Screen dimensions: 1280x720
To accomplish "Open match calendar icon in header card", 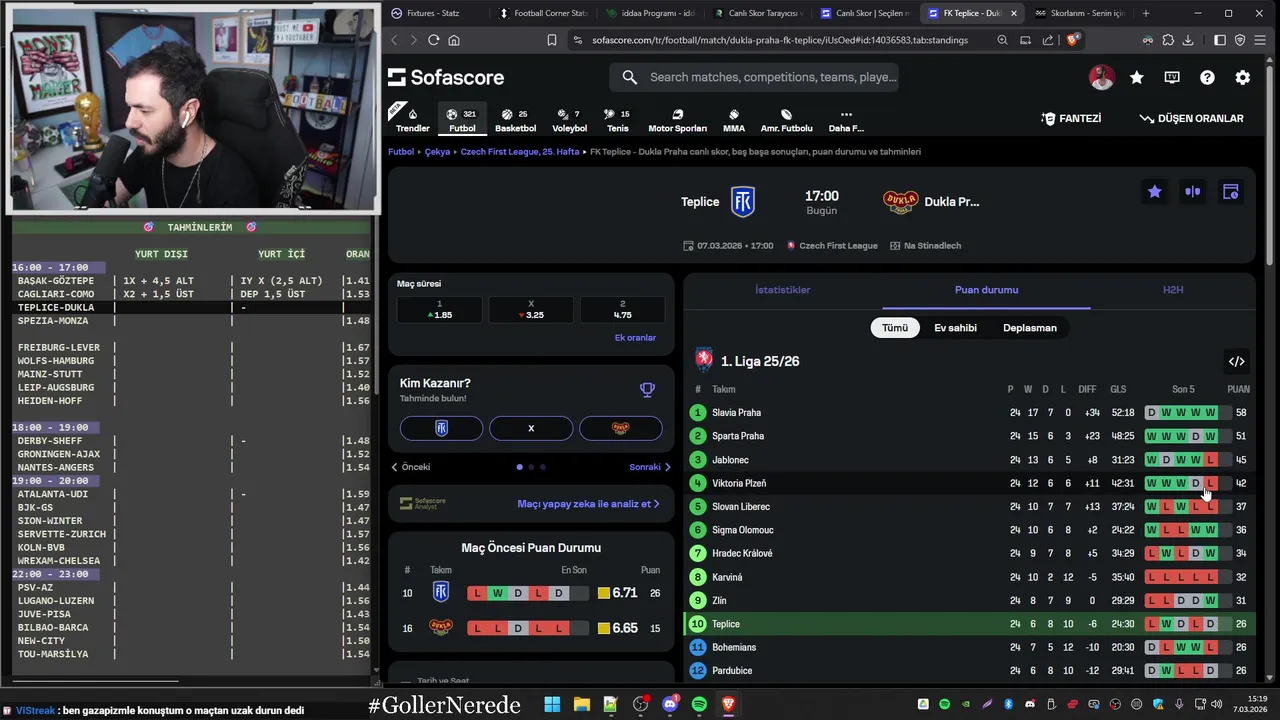I will point(1231,192).
